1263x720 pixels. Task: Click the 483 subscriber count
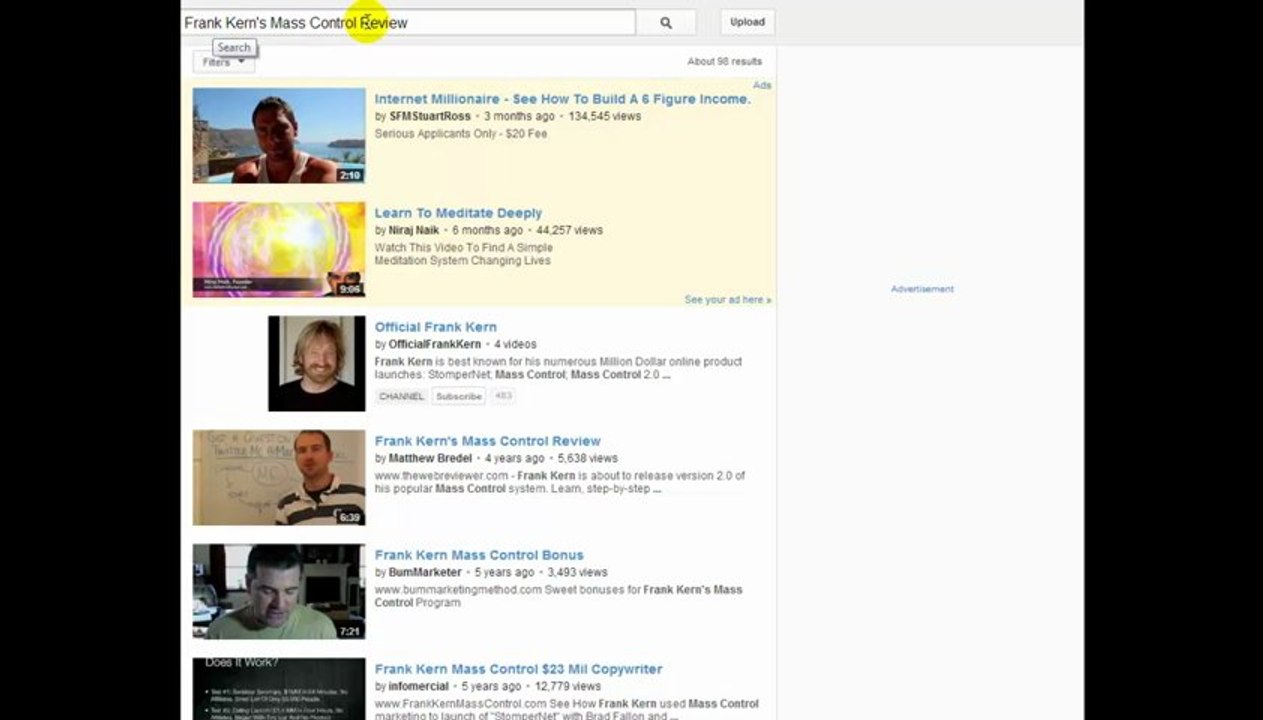[x=503, y=396]
